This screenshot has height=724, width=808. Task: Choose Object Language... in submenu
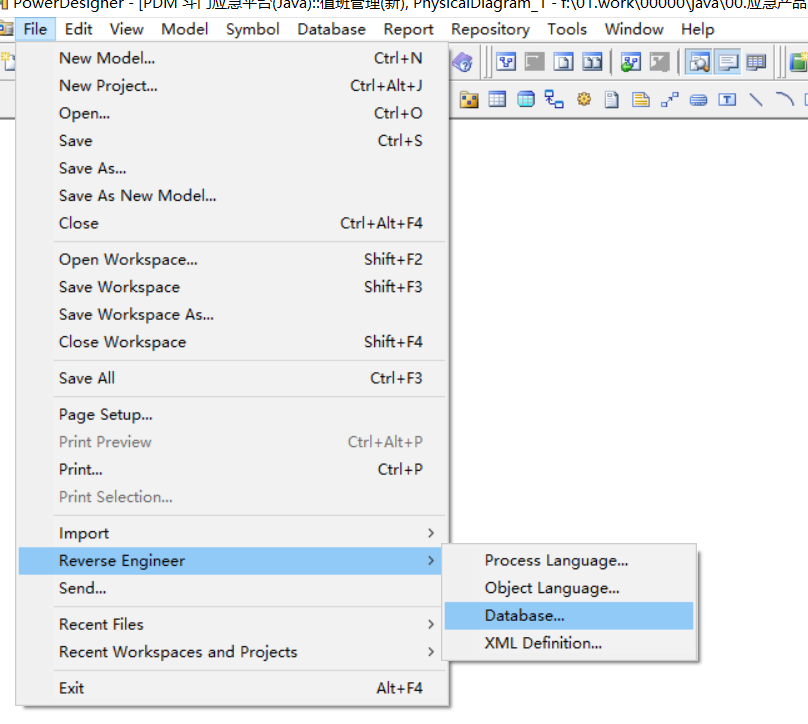point(569,588)
